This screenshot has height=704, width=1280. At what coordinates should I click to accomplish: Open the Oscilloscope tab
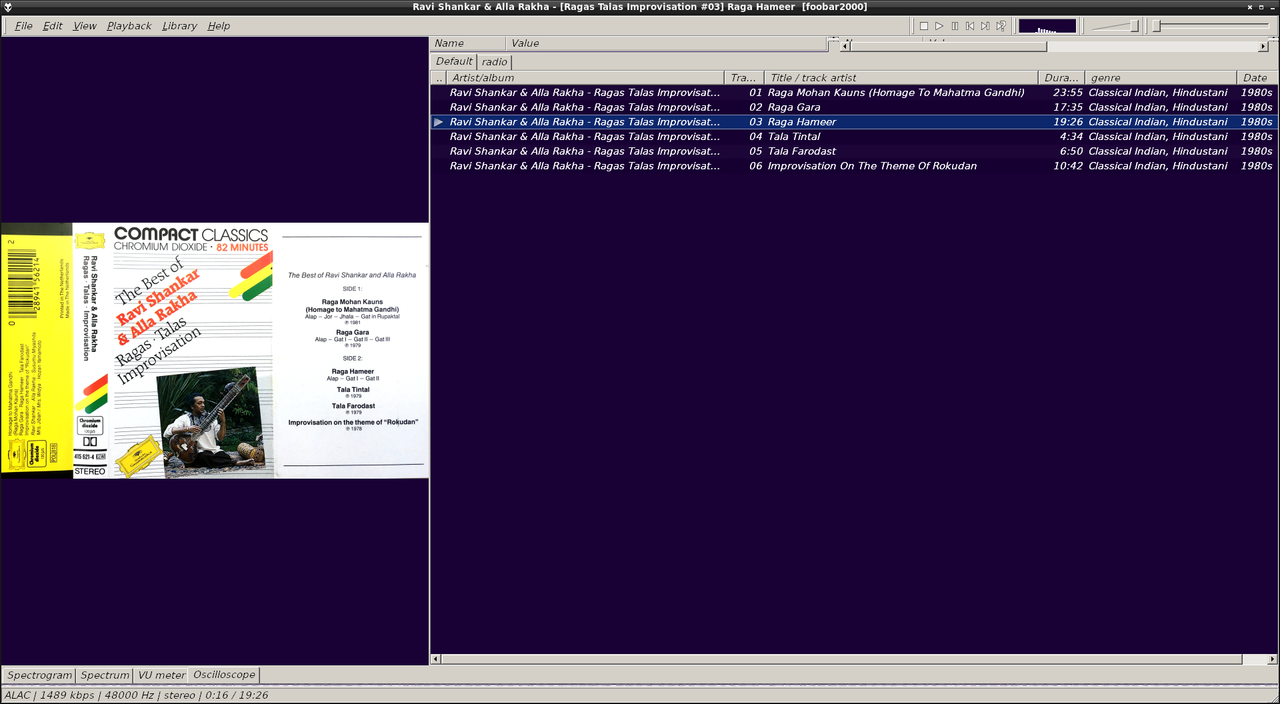click(x=224, y=675)
